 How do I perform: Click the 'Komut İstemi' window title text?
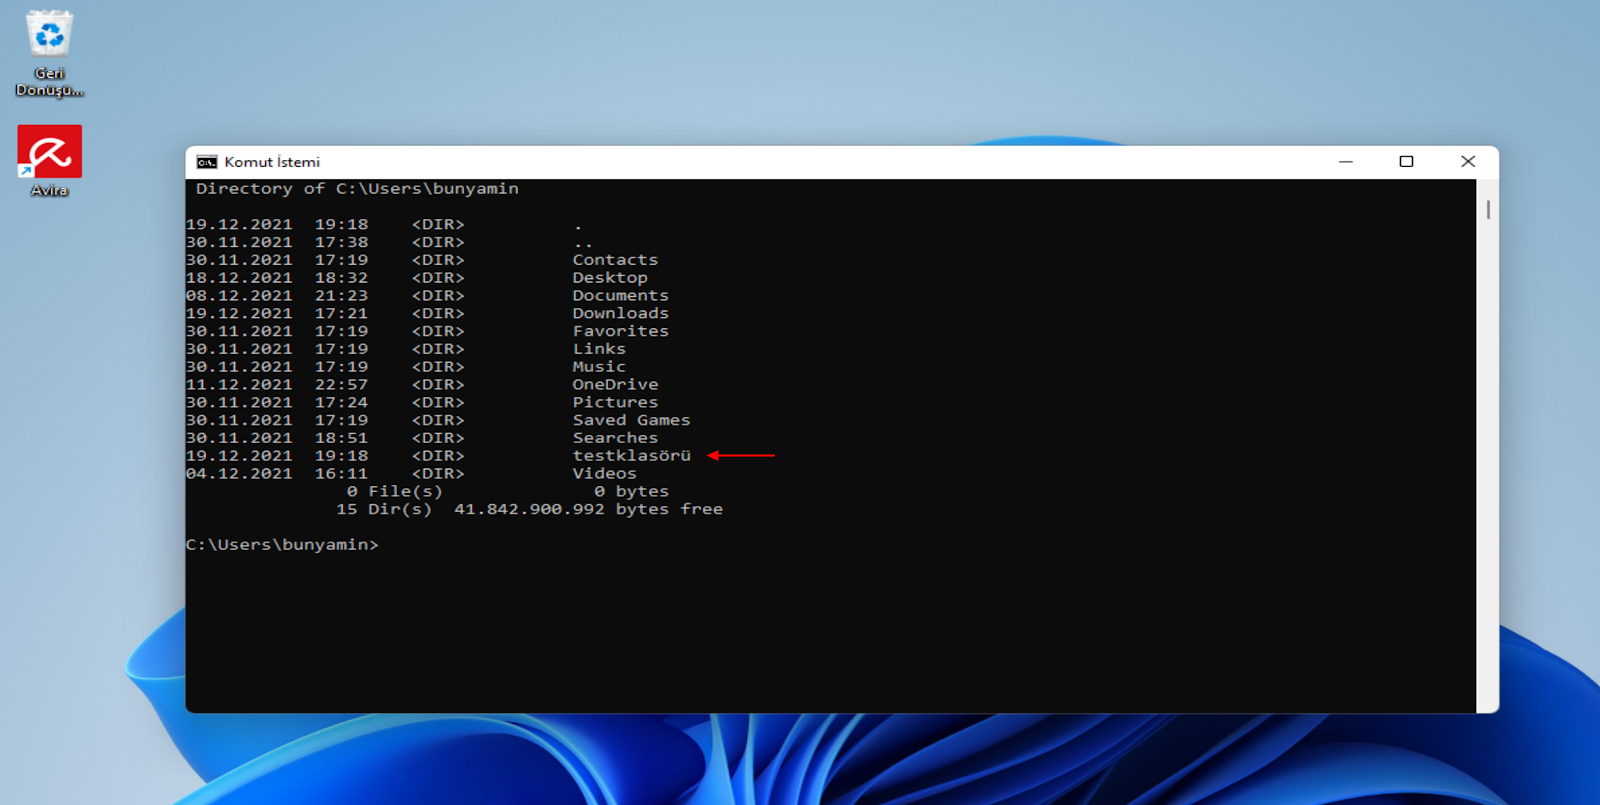pyautogui.click(x=272, y=162)
